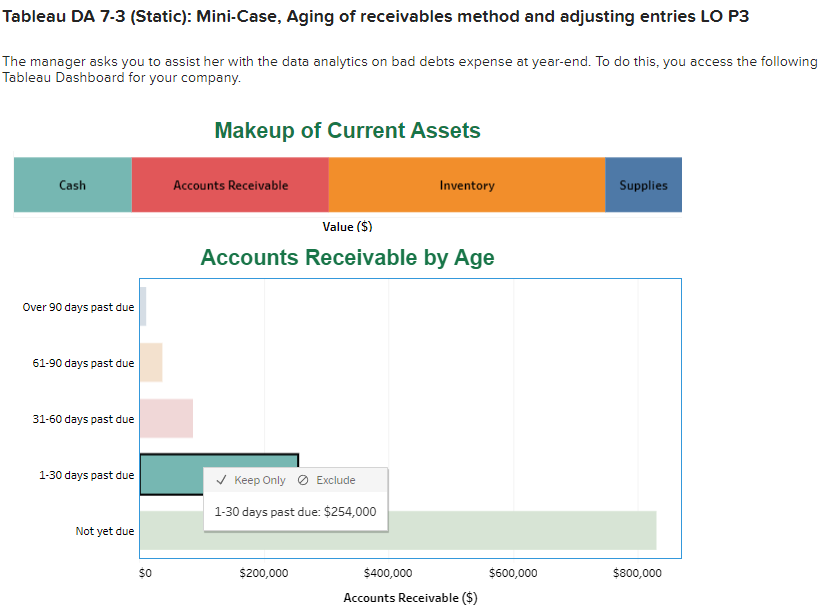
Task: Click the blue Supplies segment
Action: [x=644, y=185]
